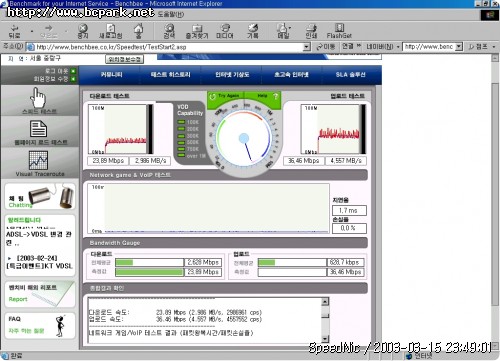The width and height of the screenshot is (500, 361).
Task: Click the Print toolbar icon
Action: coord(311,28)
